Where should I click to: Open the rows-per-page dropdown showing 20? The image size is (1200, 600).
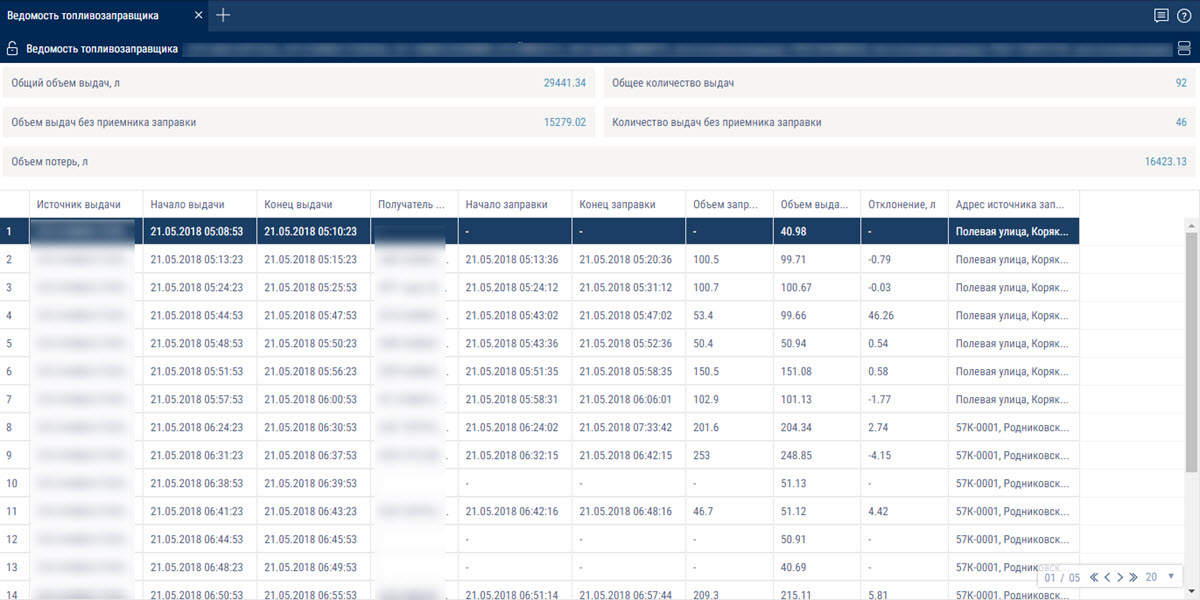(1160, 577)
